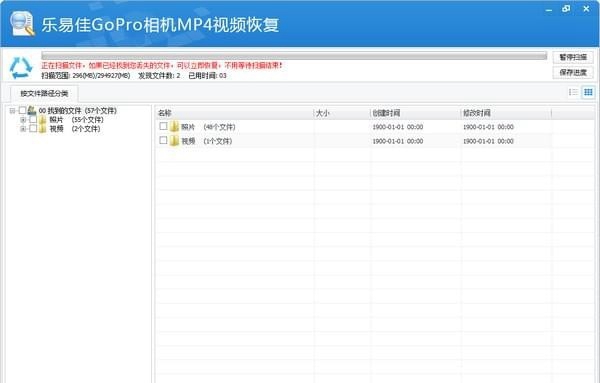Click 视频 row modified time 1900-01-01 00:00
600x383 pixels.
pyautogui.click(x=488, y=141)
